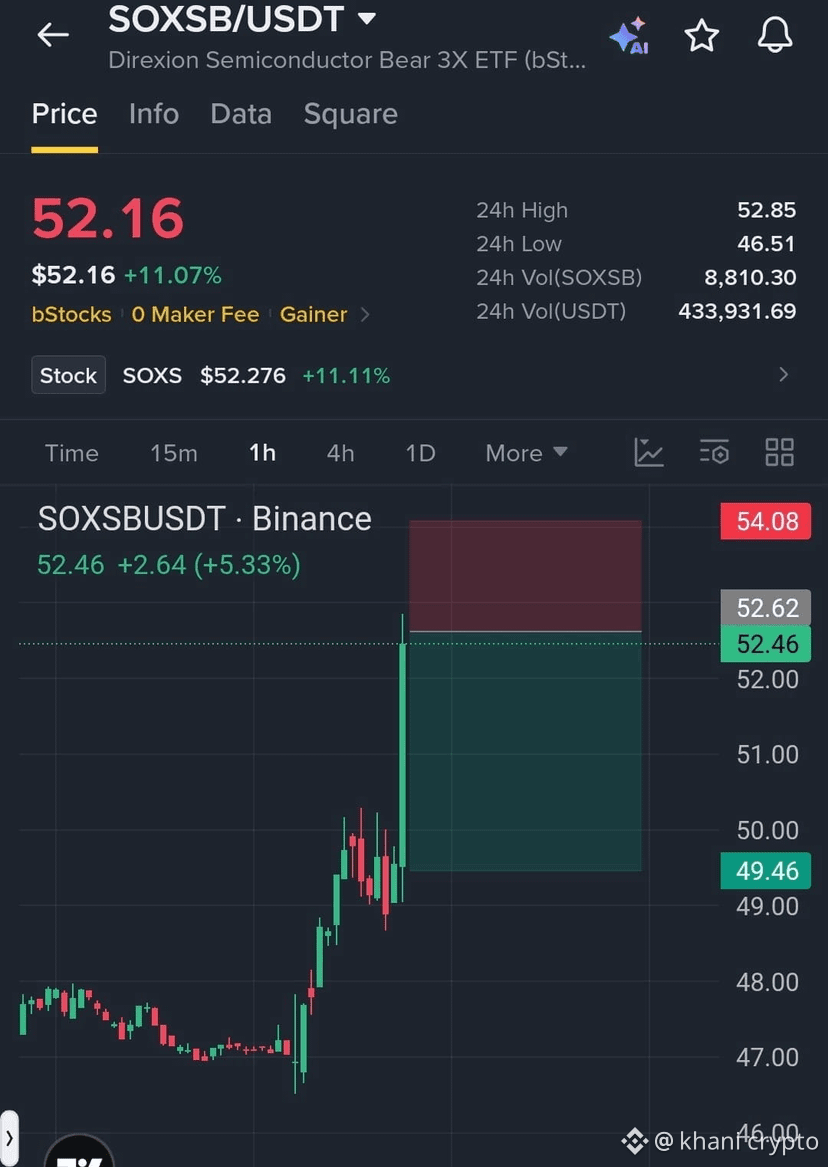Tap the 52.00 price axis label
Image resolution: width=828 pixels, height=1167 pixels.
(x=767, y=679)
